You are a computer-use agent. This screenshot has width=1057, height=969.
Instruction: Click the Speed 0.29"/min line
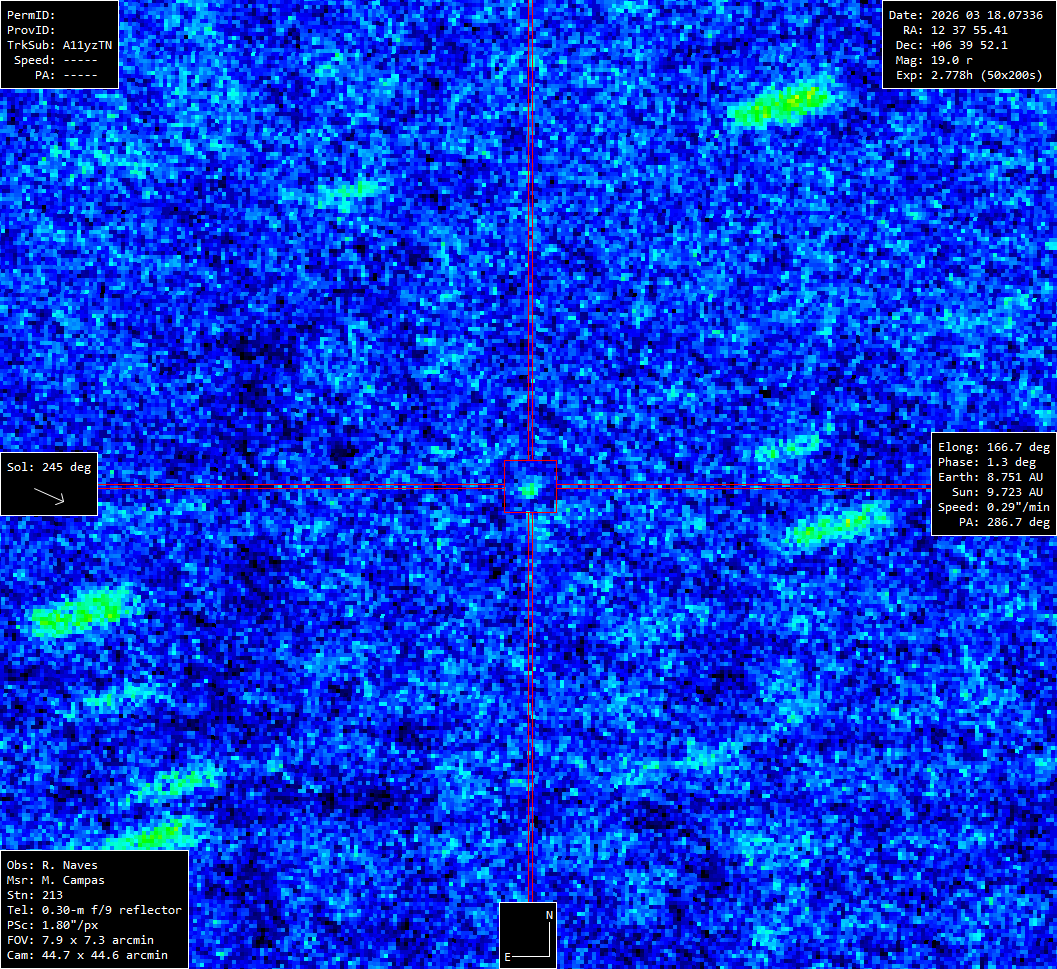(x=994, y=507)
